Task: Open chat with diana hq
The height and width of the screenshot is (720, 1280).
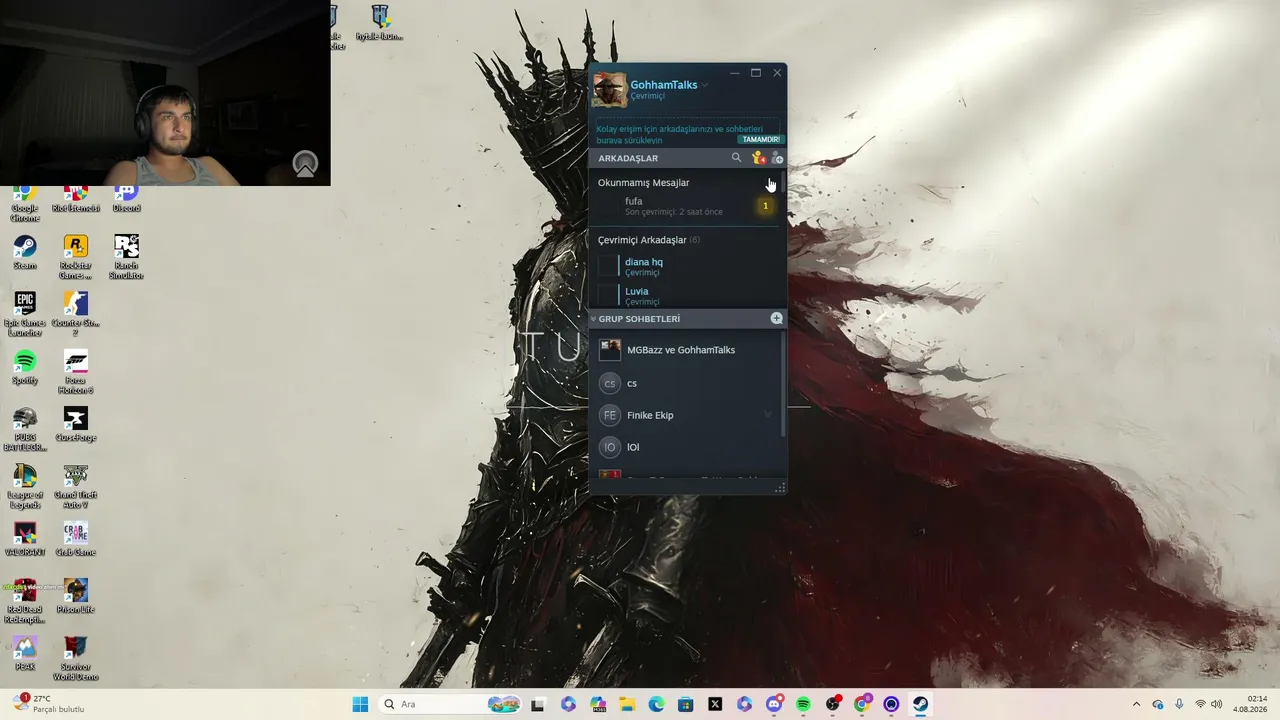Action: click(685, 266)
